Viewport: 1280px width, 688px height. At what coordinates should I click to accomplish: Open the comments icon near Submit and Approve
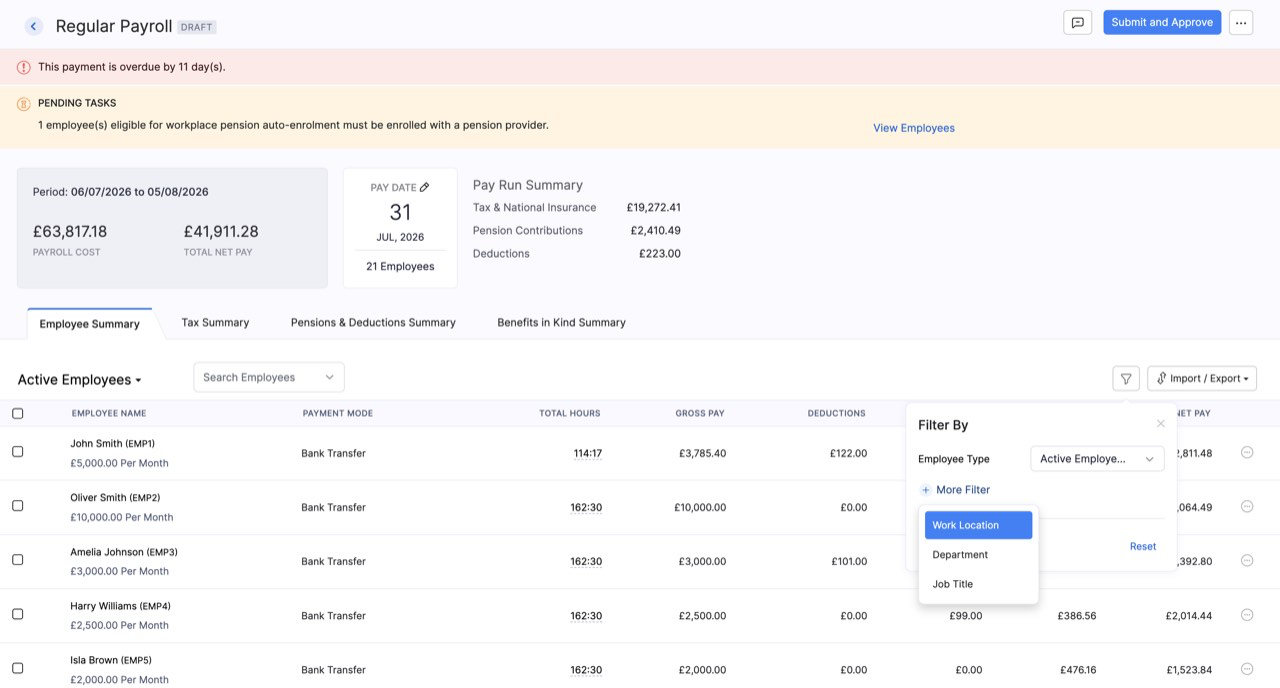coord(1077,23)
